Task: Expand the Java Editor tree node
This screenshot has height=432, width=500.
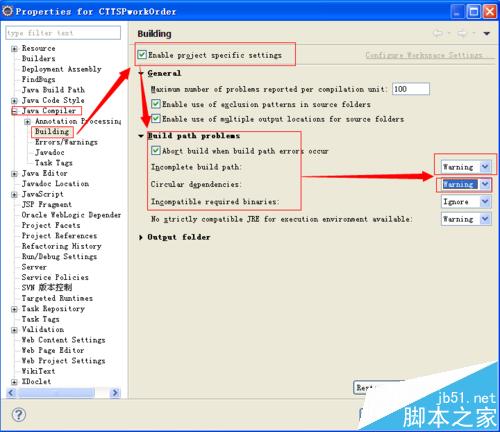Action: click(x=14, y=174)
